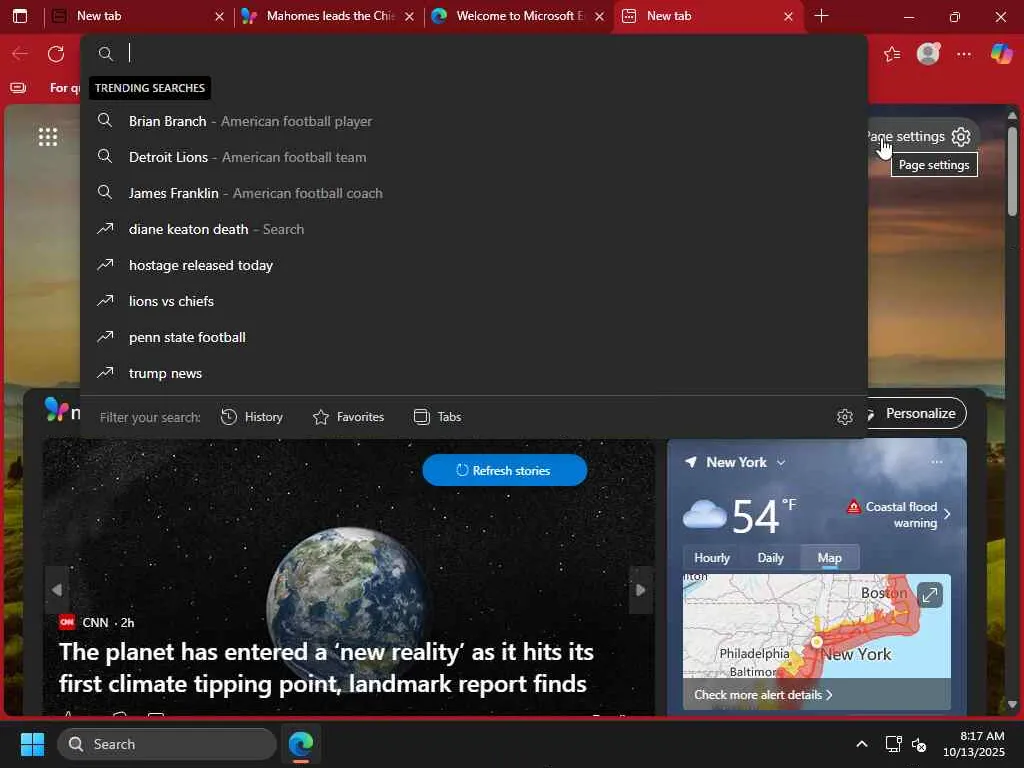
Task: Filter search by History
Action: click(251, 417)
